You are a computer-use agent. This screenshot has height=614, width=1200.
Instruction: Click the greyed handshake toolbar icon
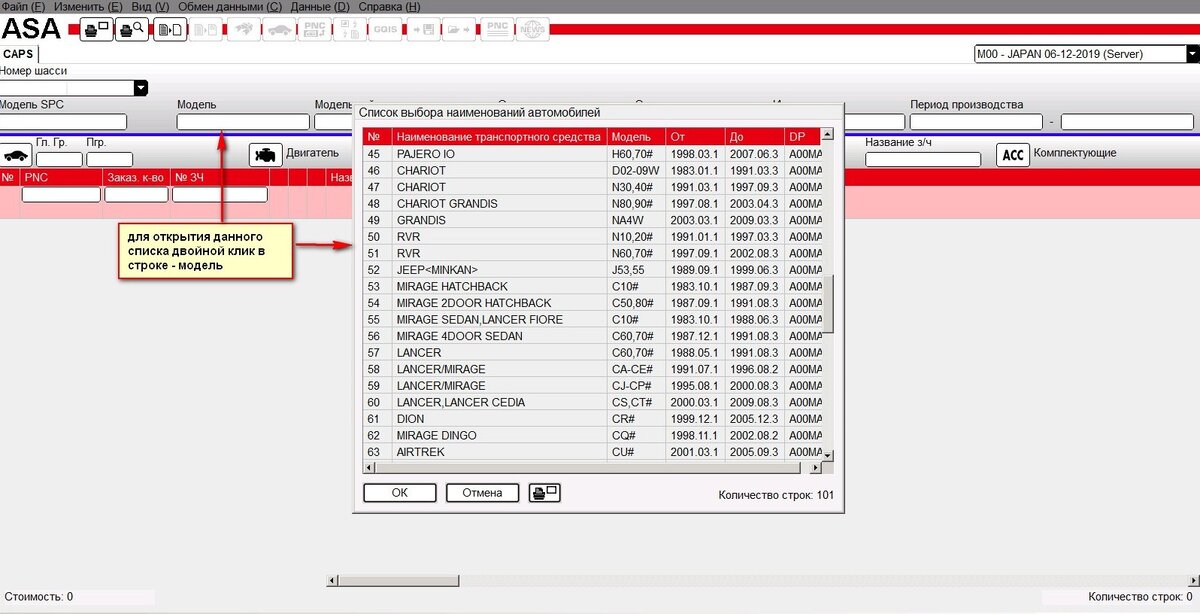[x=243, y=29]
